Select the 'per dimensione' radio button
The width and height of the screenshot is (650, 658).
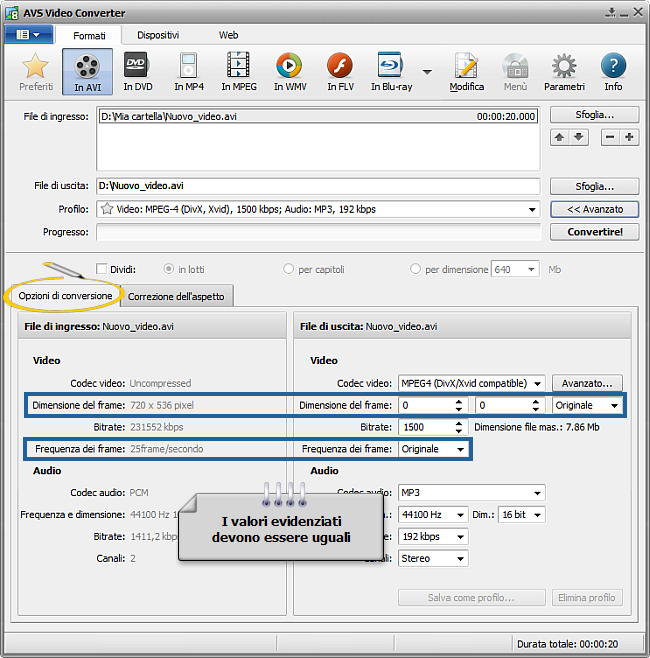(415, 269)
